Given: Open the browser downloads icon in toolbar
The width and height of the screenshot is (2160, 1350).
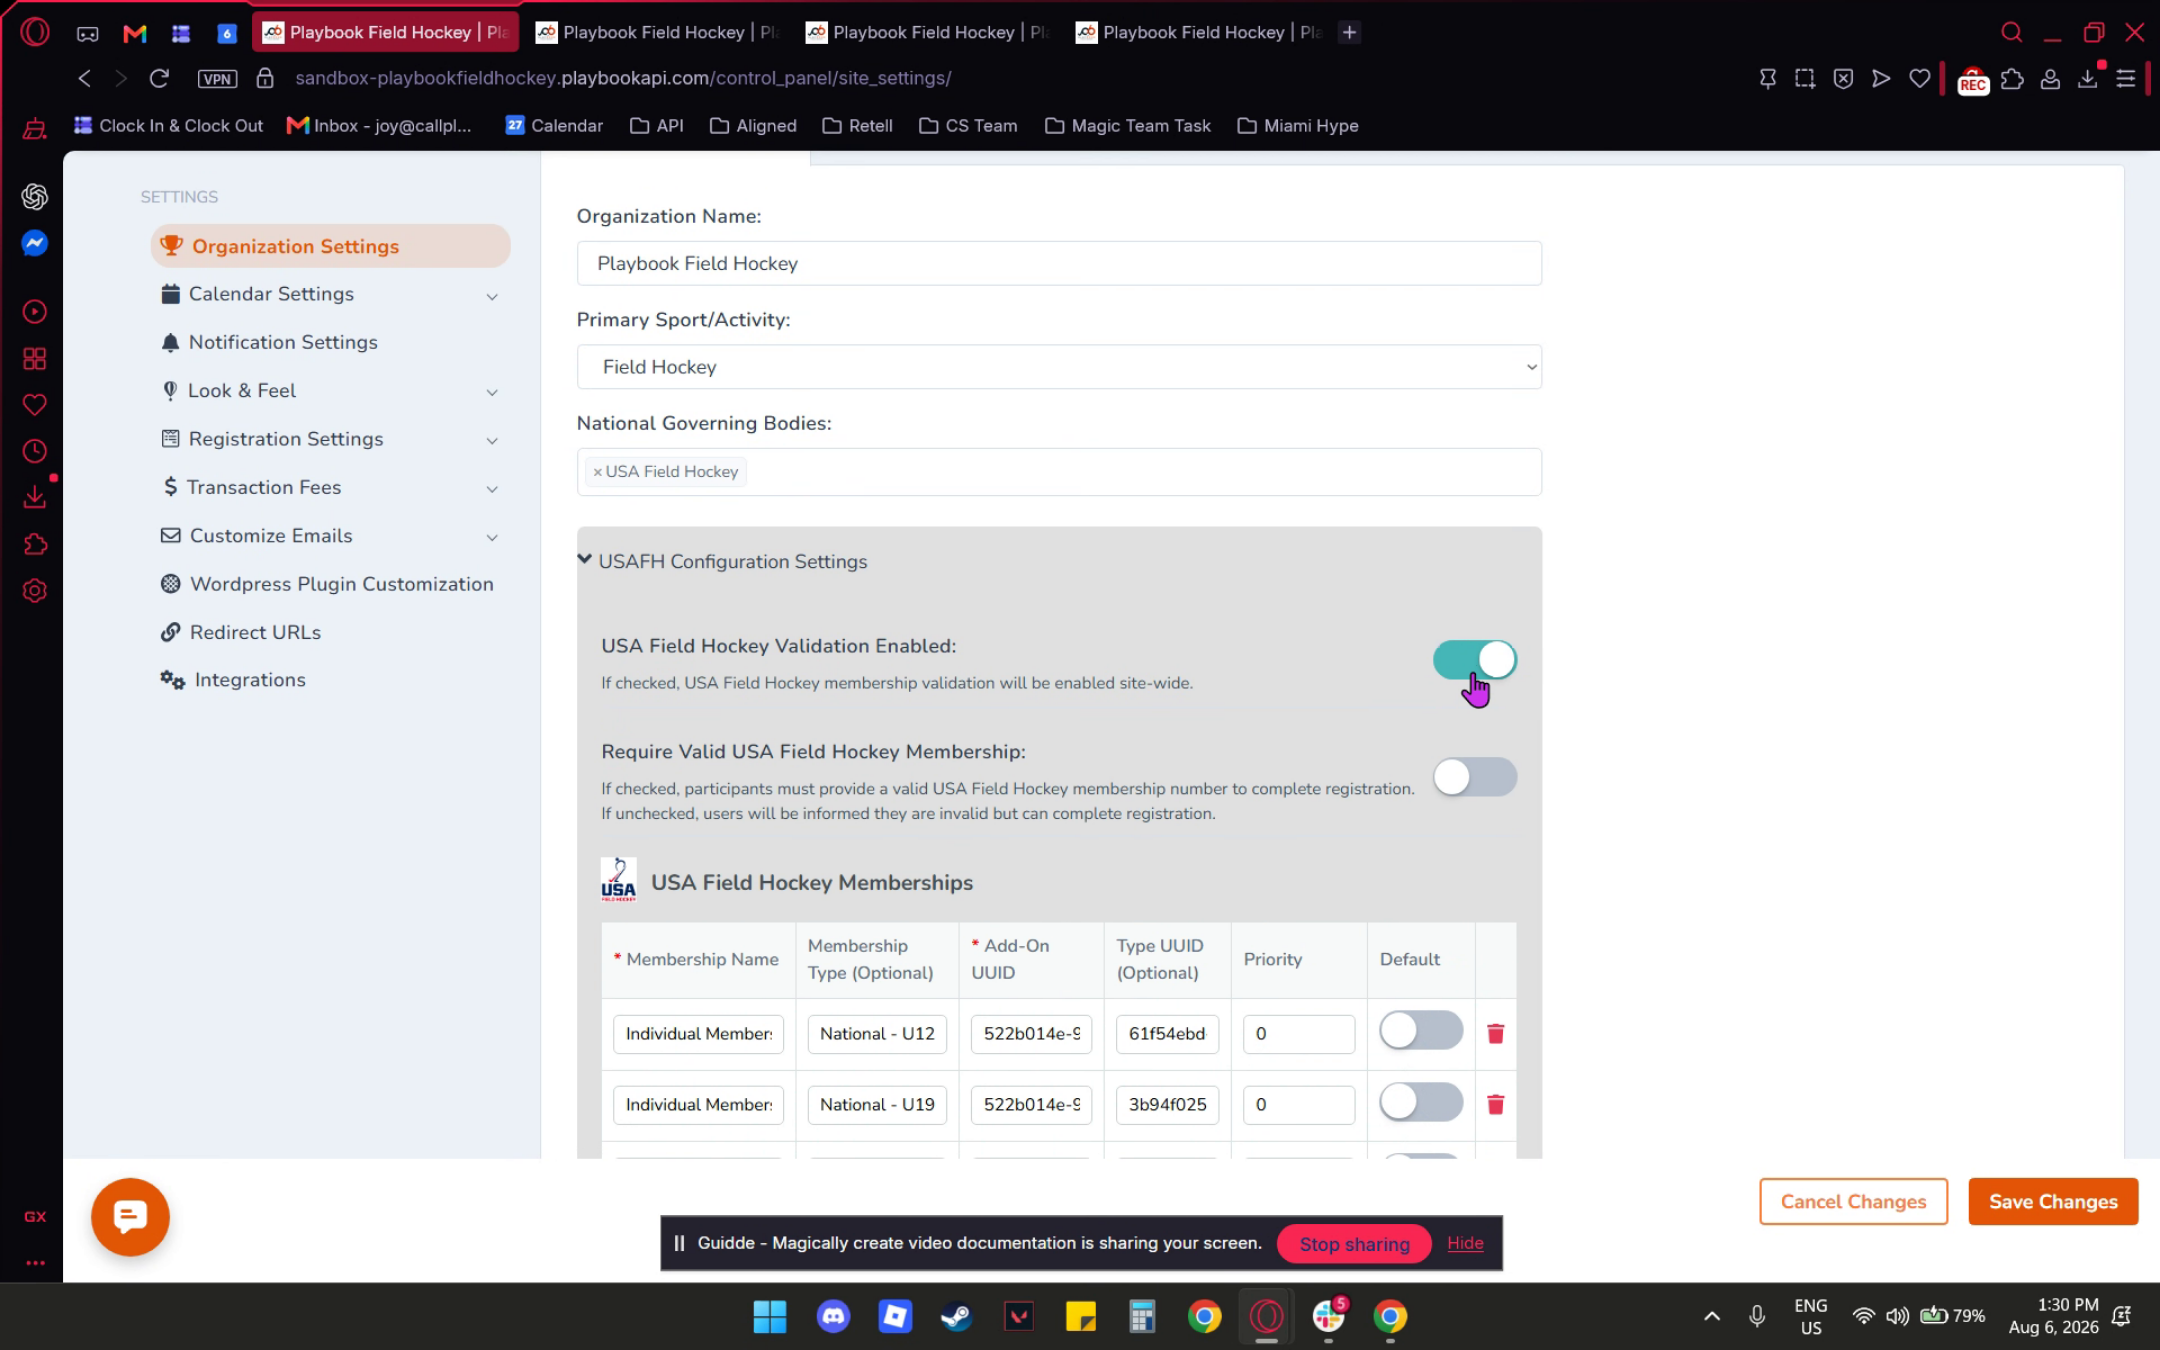Looking at the screenshot, I should point(2088,78).
